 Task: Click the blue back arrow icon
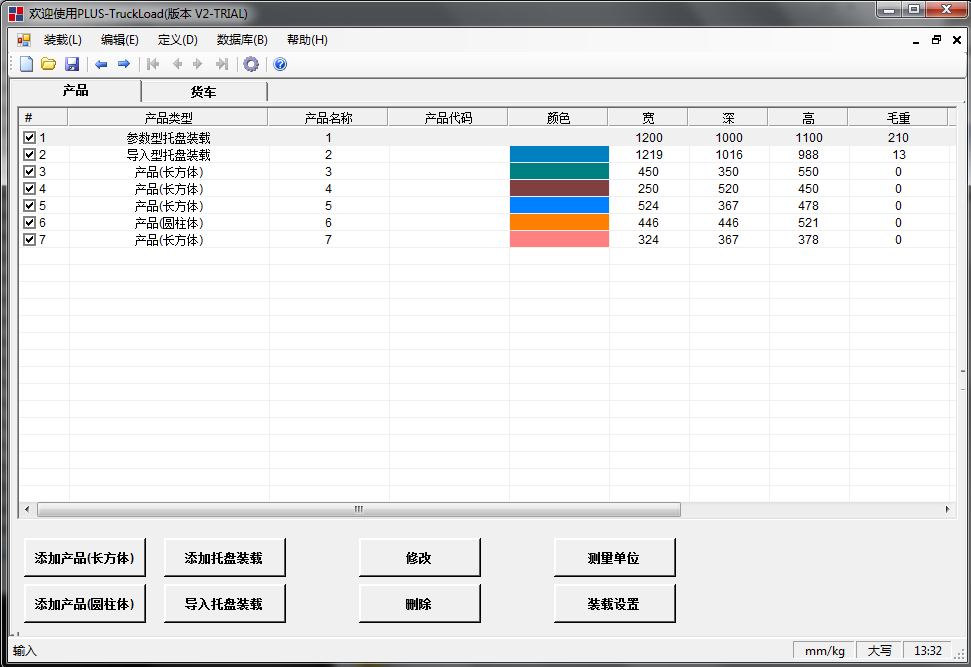(x=101, y=64)
